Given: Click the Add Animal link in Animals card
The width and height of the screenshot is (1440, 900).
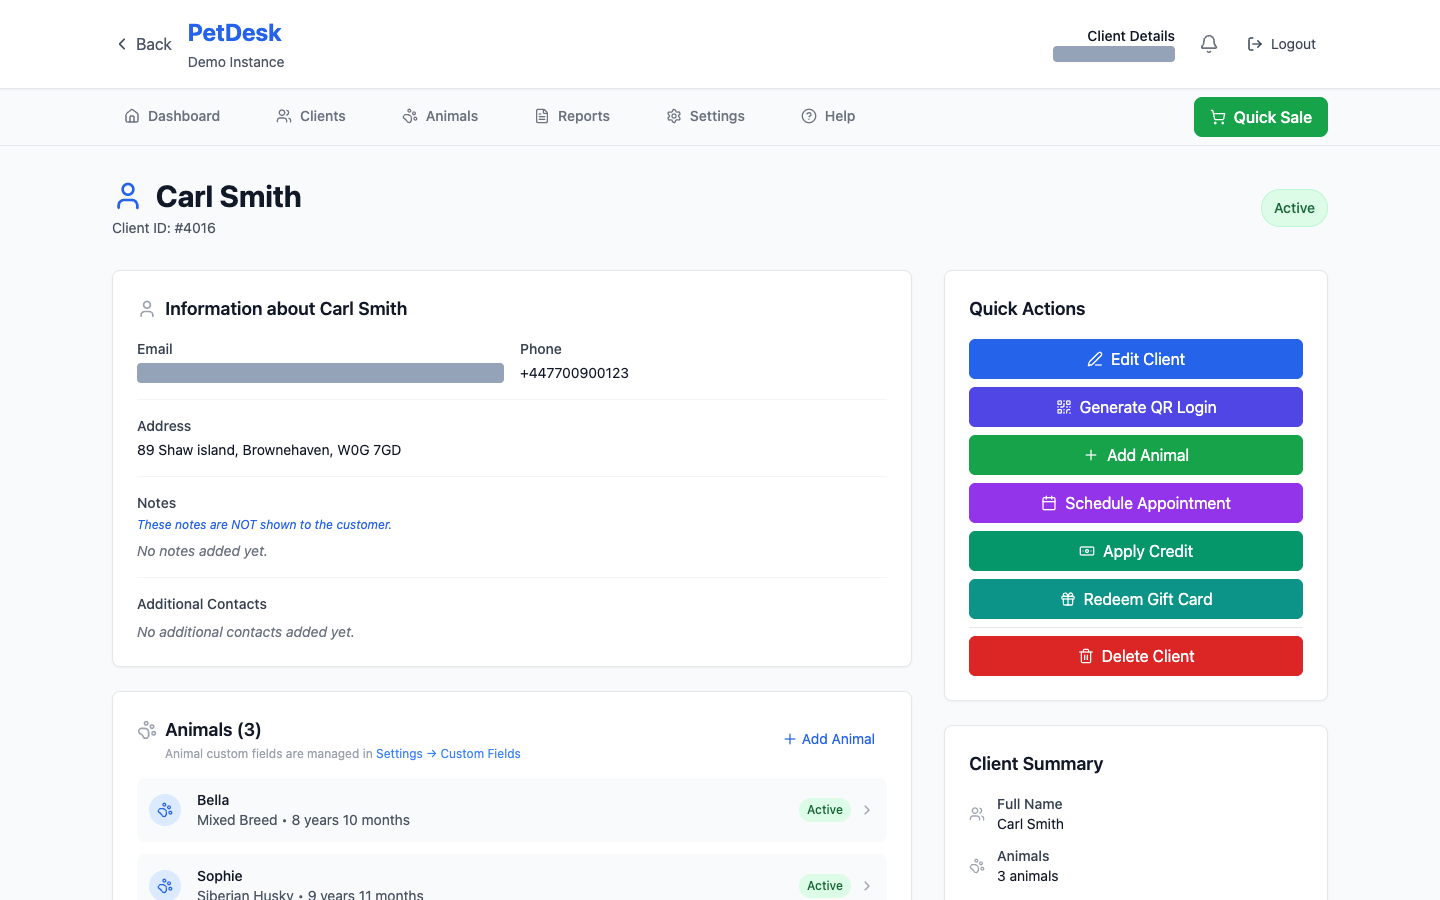Looking at the screenshot, I should click(x=829, y=739).
